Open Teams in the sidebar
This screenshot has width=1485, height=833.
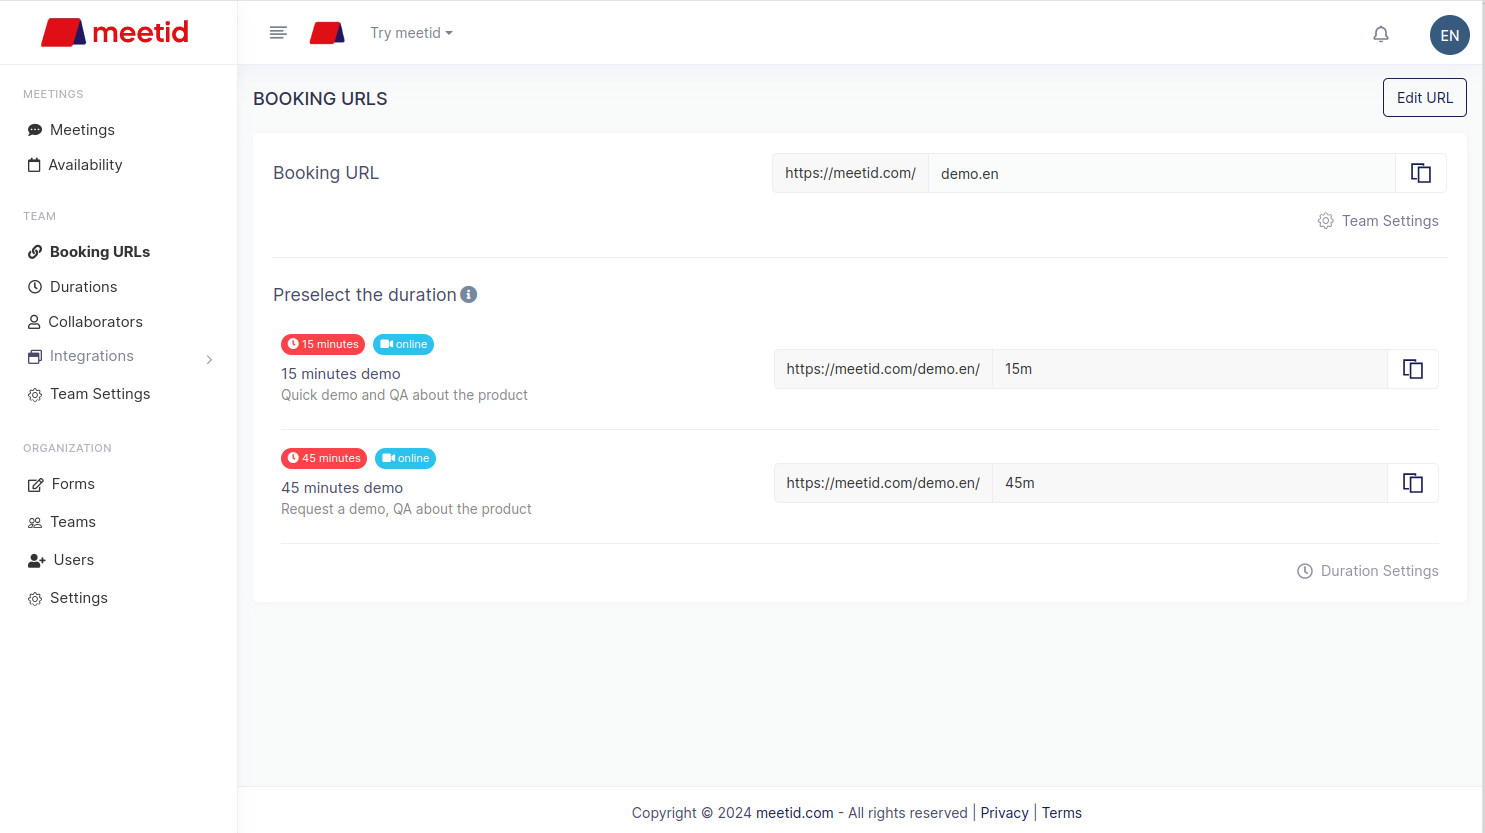coord(61,522)
